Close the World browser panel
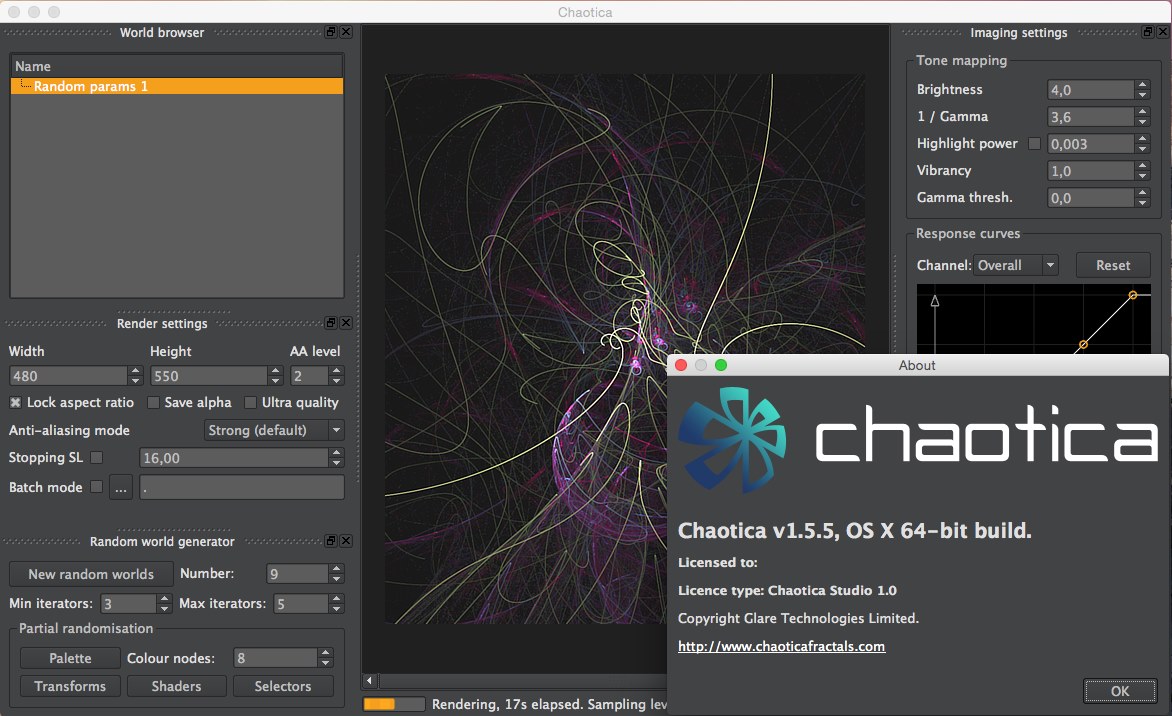Image resolution: width=1172 pixels, height=716 pixels. coord(346,32)
